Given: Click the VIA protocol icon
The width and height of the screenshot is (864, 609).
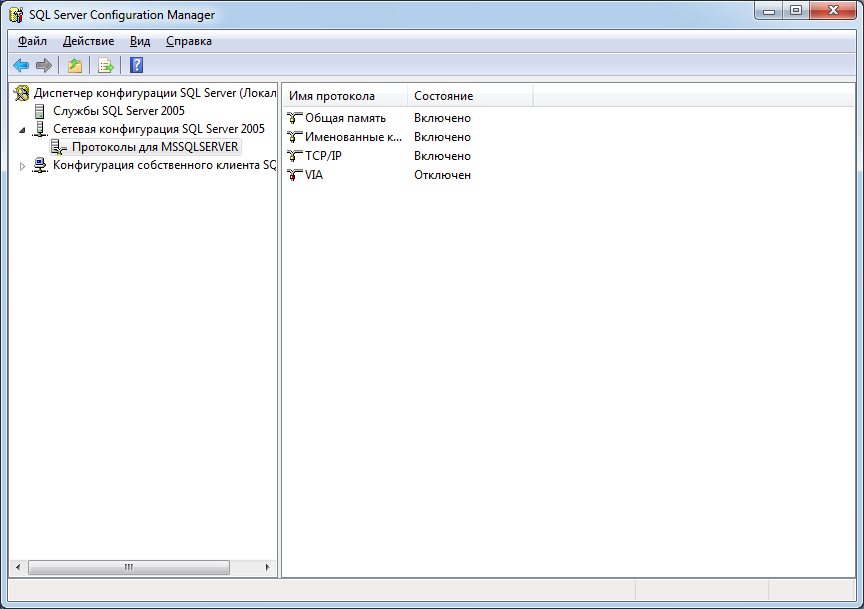Looking at the screenshot, I should (295, 175).
